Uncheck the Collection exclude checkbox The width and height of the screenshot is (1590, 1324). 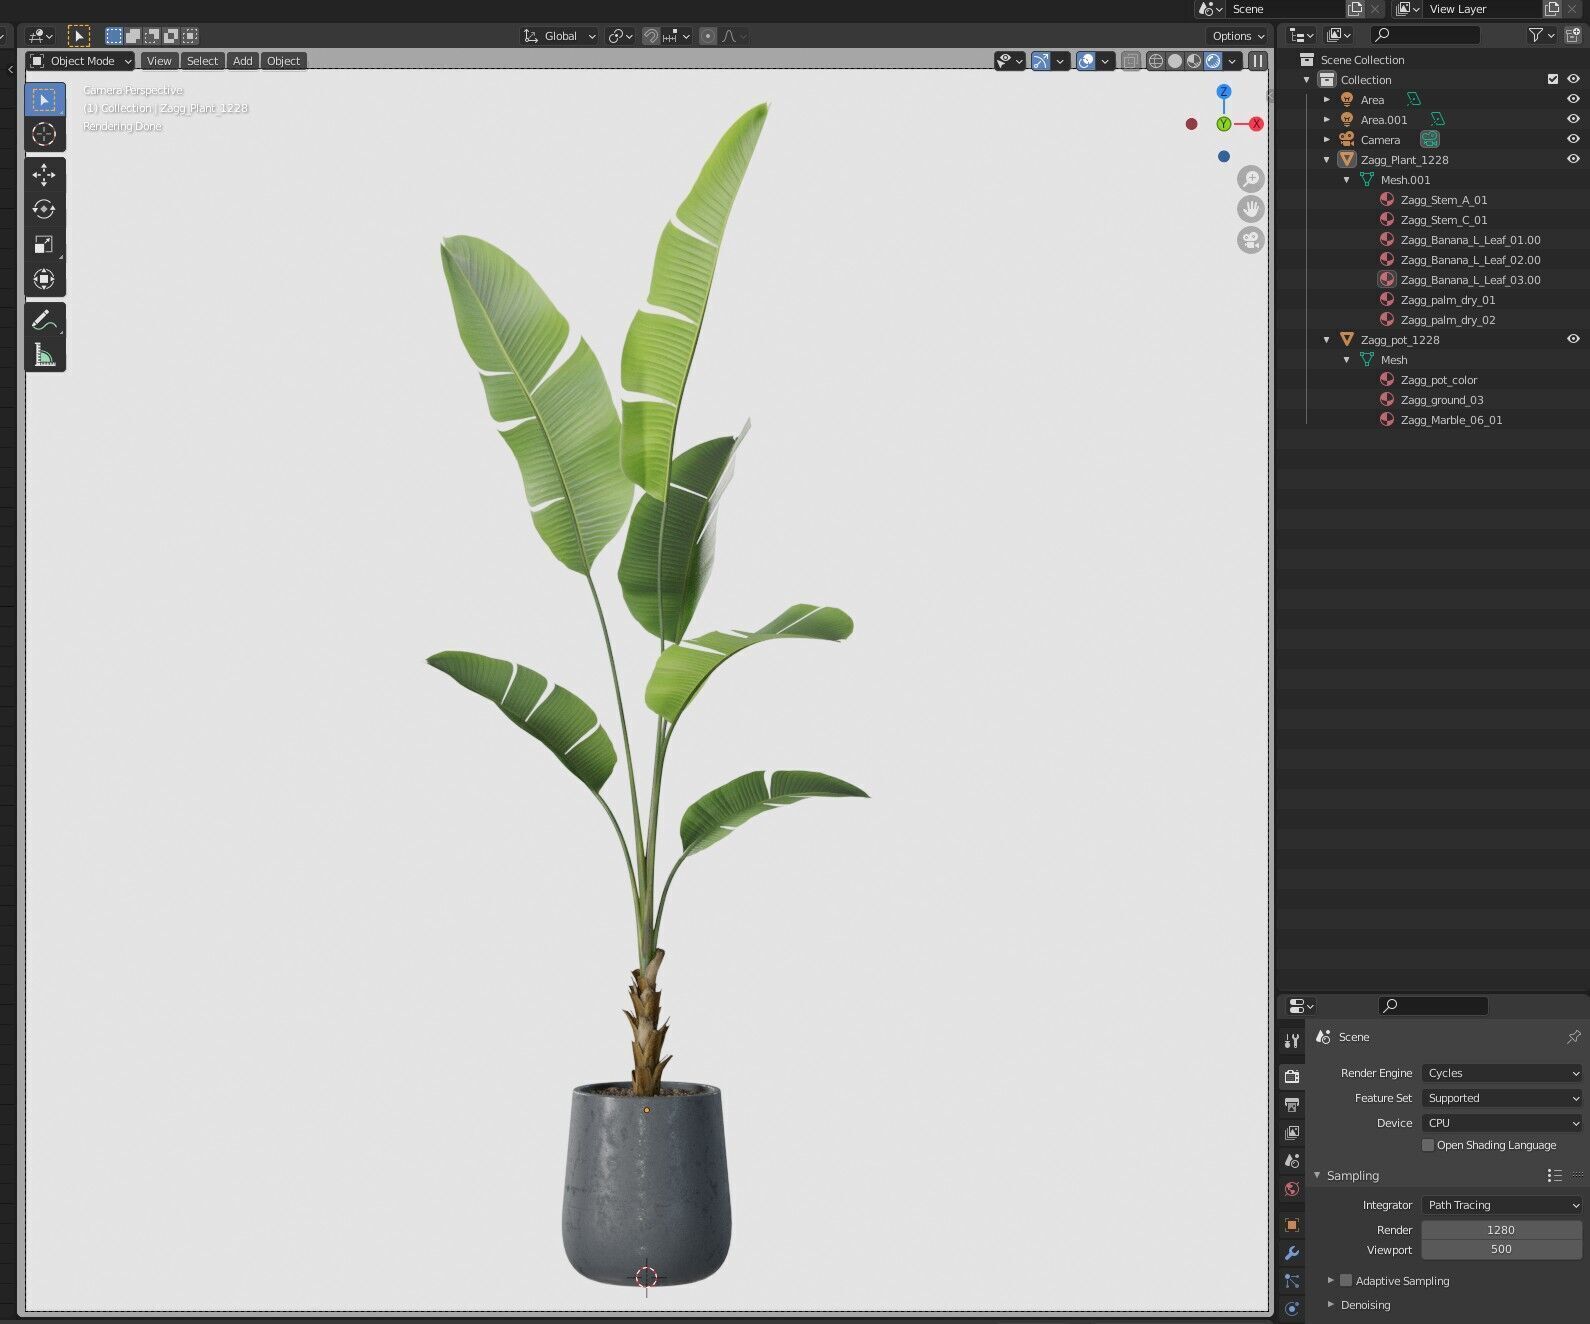[x=1553, y=79]
